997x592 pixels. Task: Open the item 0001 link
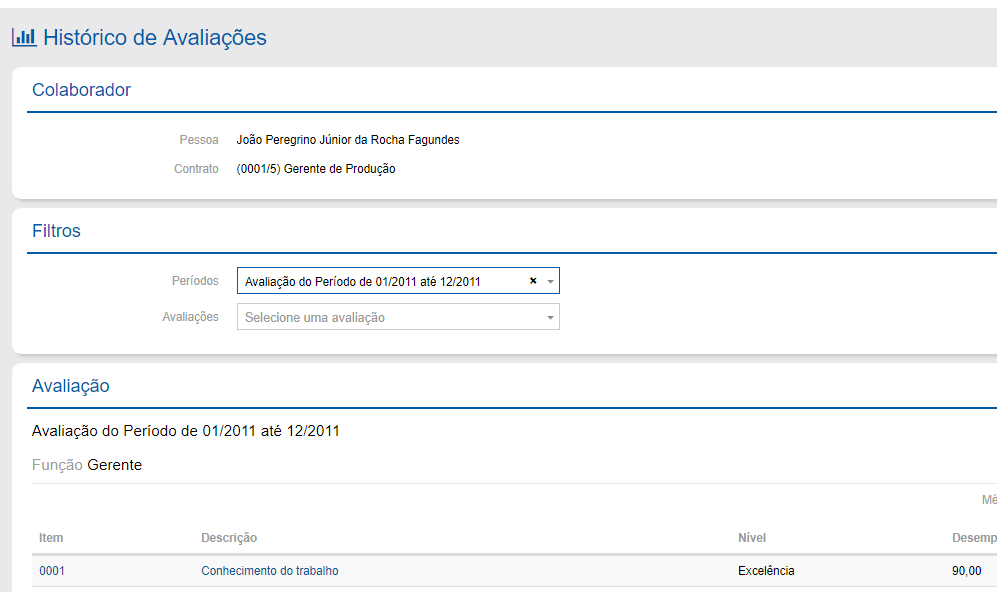(51, 571)
